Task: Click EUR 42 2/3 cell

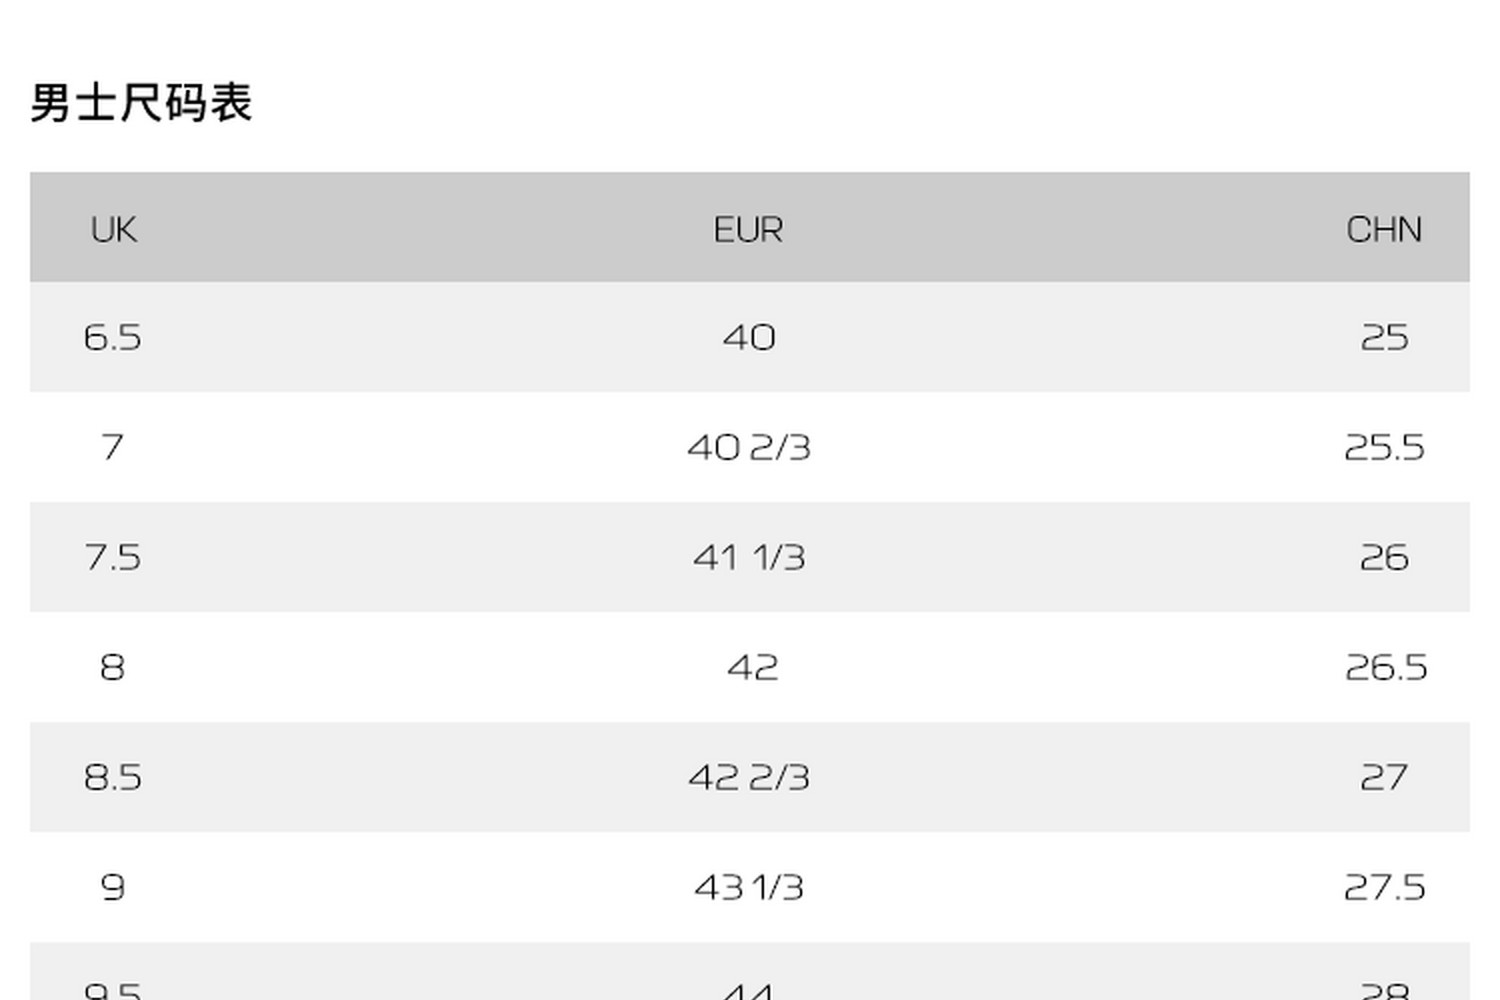Action: click(749, 777)
